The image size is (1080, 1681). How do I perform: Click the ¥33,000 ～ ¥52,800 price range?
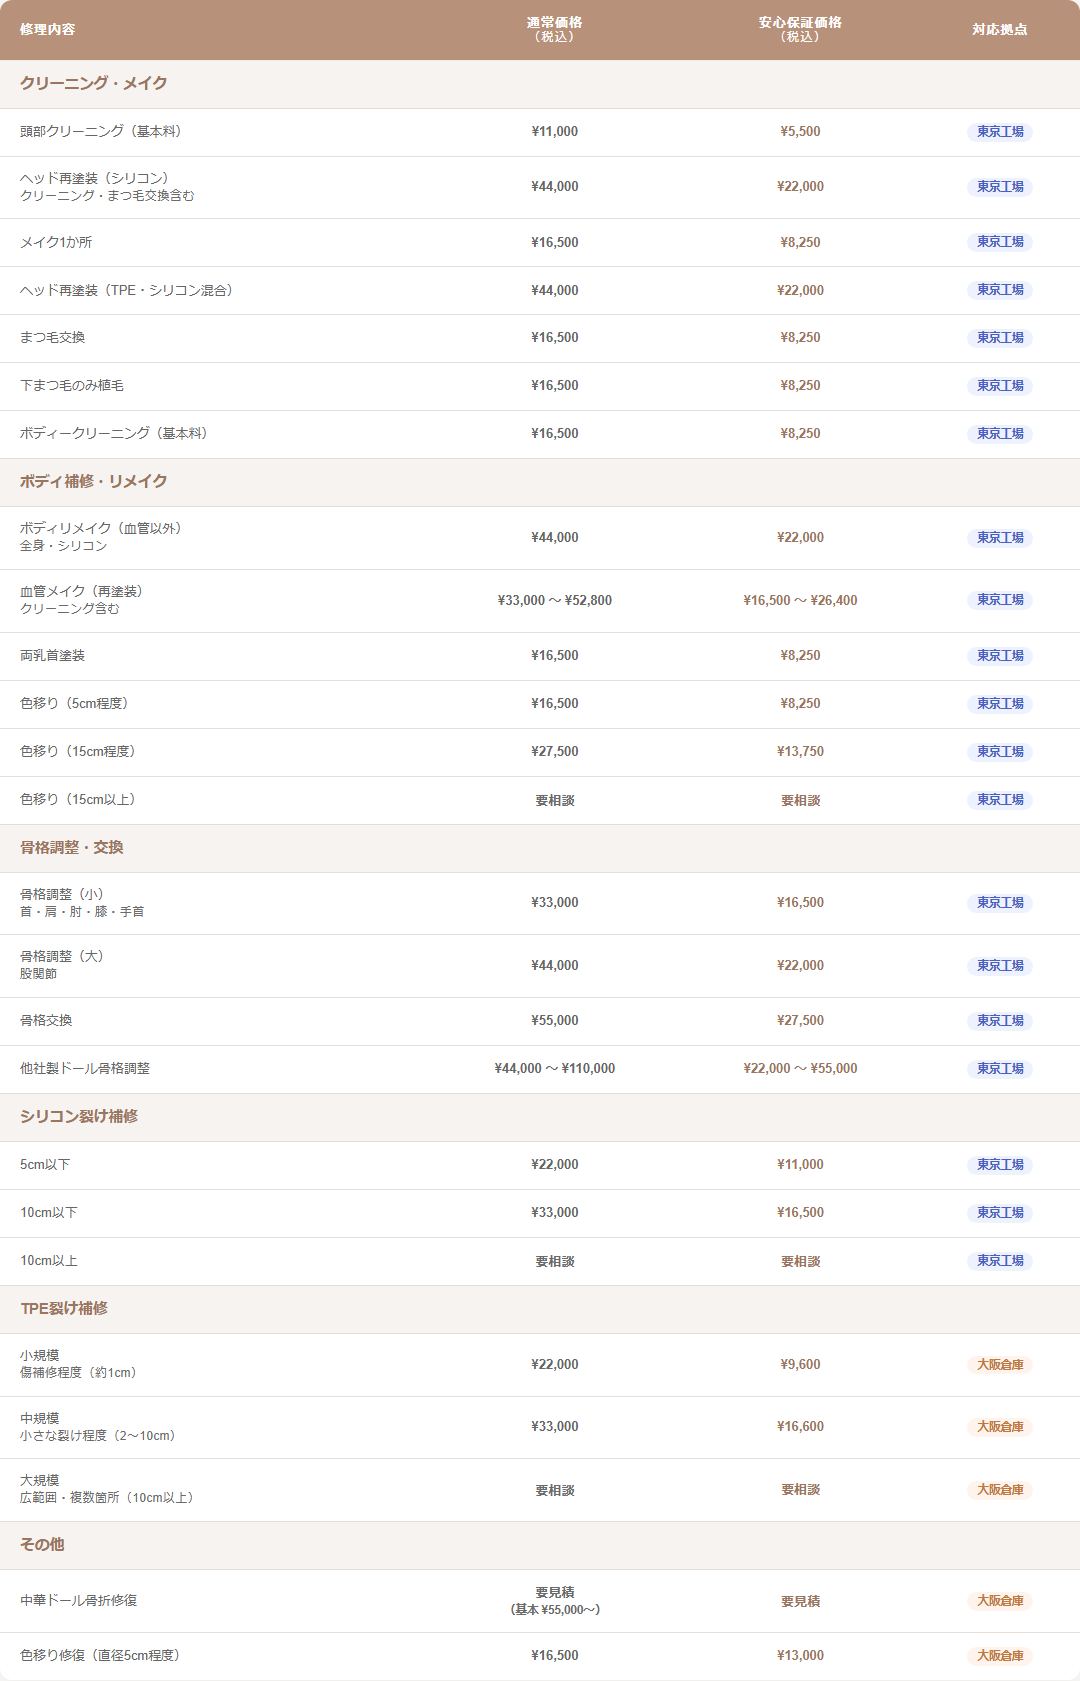(x=555, y=601)
